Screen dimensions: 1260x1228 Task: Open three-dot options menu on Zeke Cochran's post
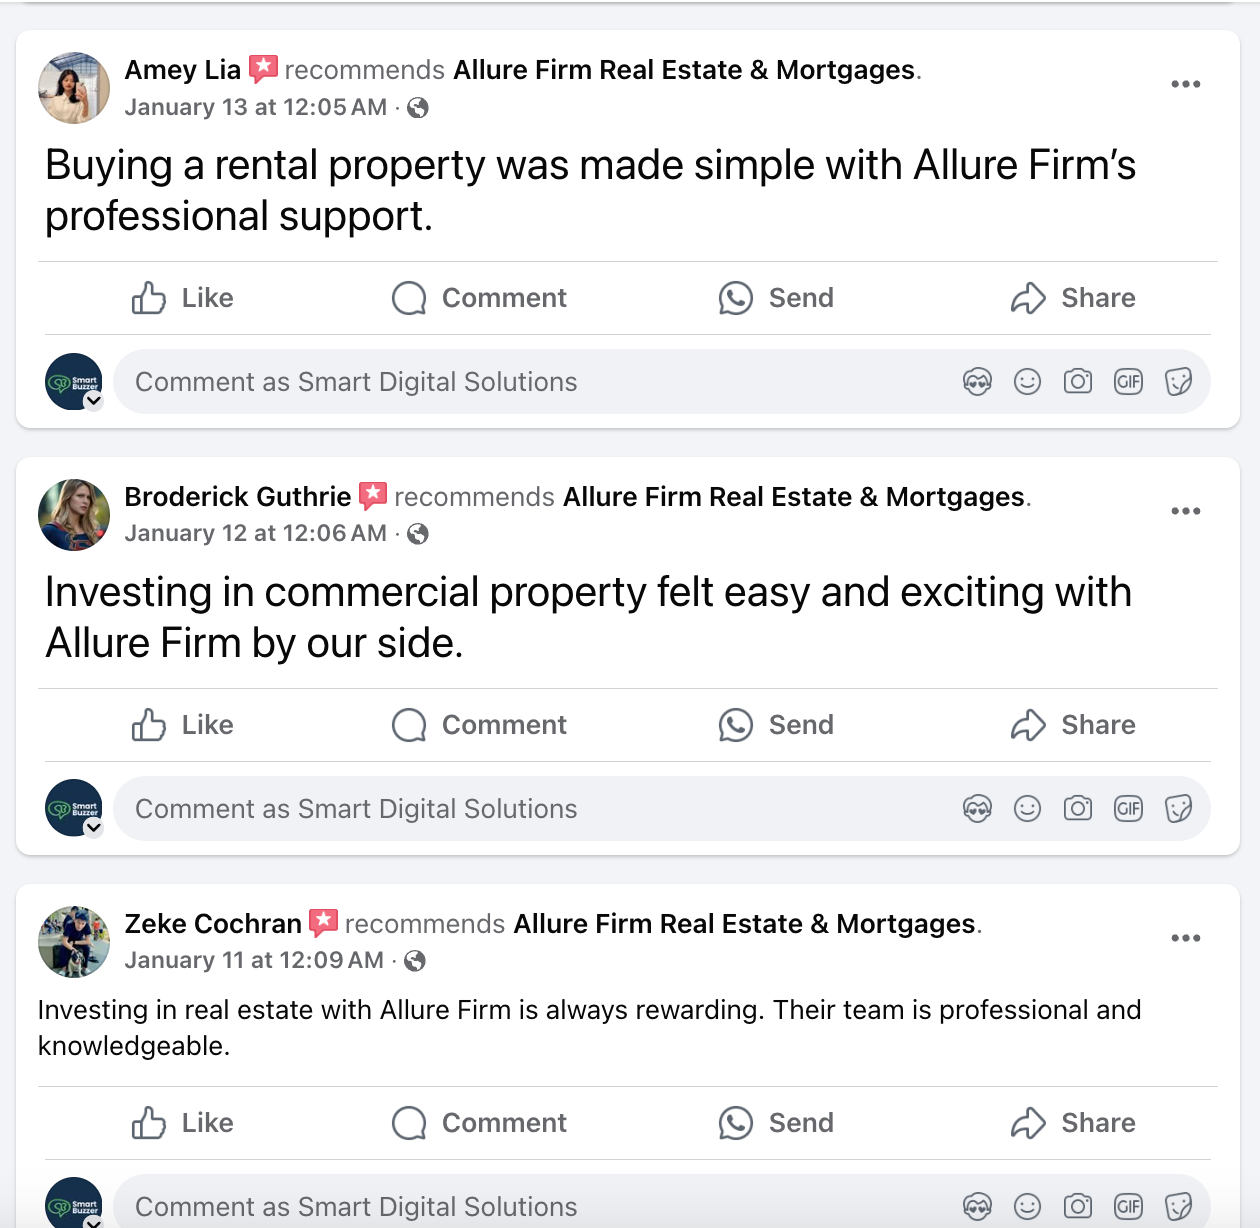(1185, 938)
